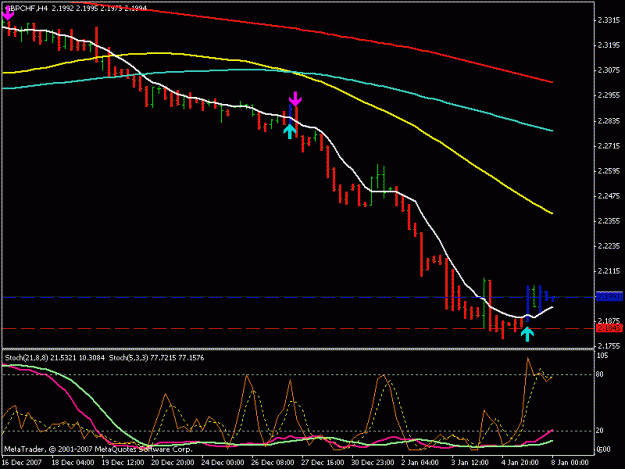The image size is (625, 469).
Task: Click the GBPCHF,H4 chart title text
Action: [x=26, y=8]
